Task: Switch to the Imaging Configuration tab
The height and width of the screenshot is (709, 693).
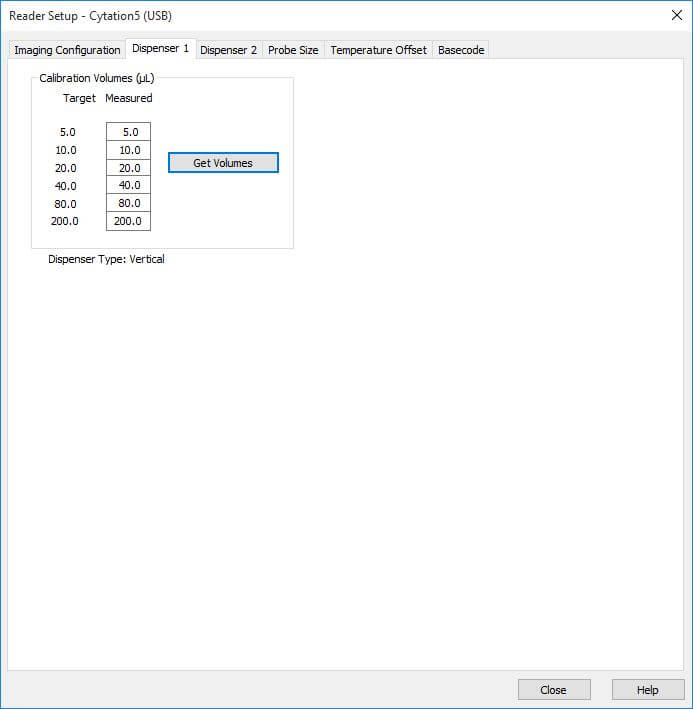Action: (67, 50)
